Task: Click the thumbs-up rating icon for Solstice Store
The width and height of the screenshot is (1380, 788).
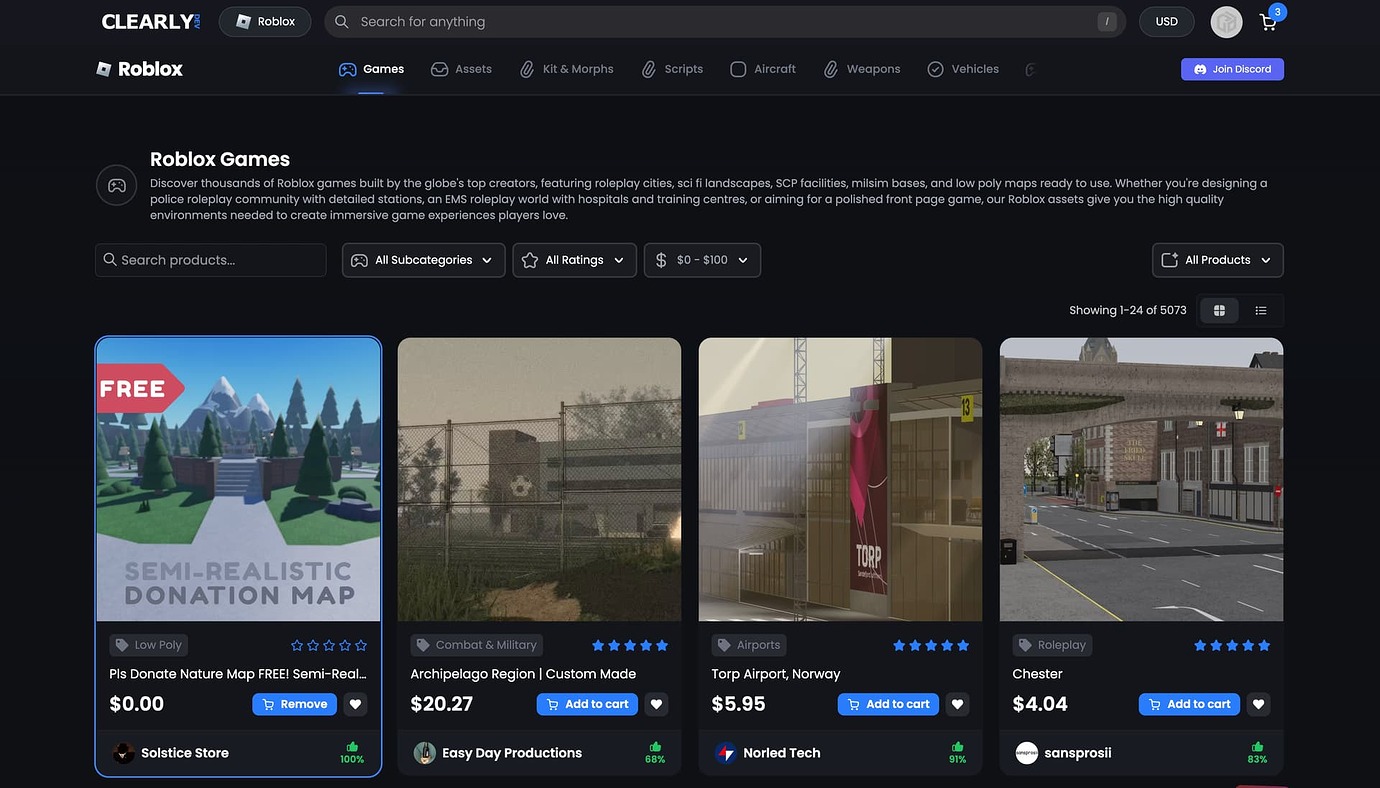Action: tap(351, 745)
